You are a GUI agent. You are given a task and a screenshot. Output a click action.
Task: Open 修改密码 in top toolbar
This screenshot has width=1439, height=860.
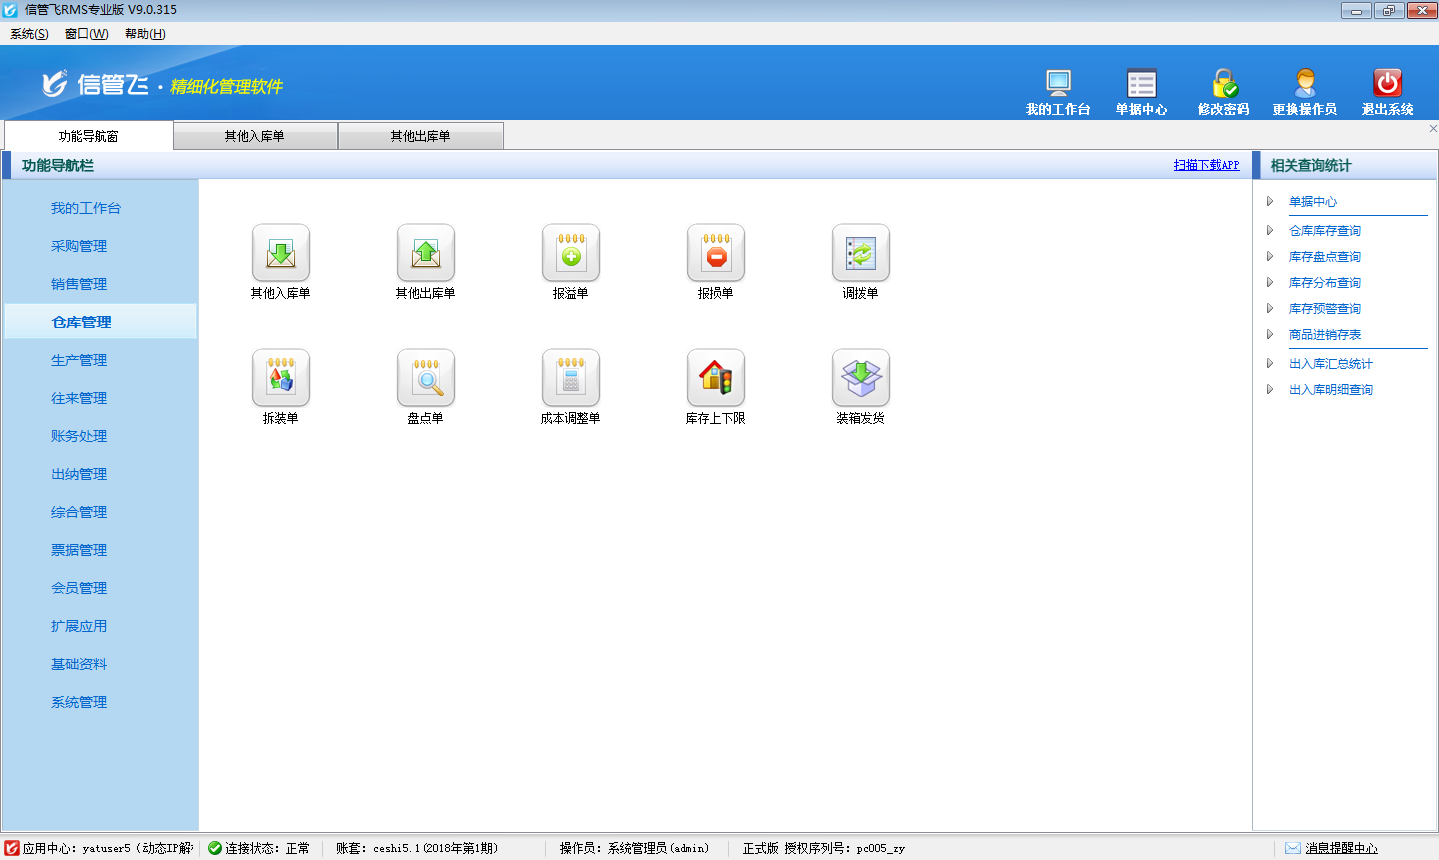tap(1223, 84)
